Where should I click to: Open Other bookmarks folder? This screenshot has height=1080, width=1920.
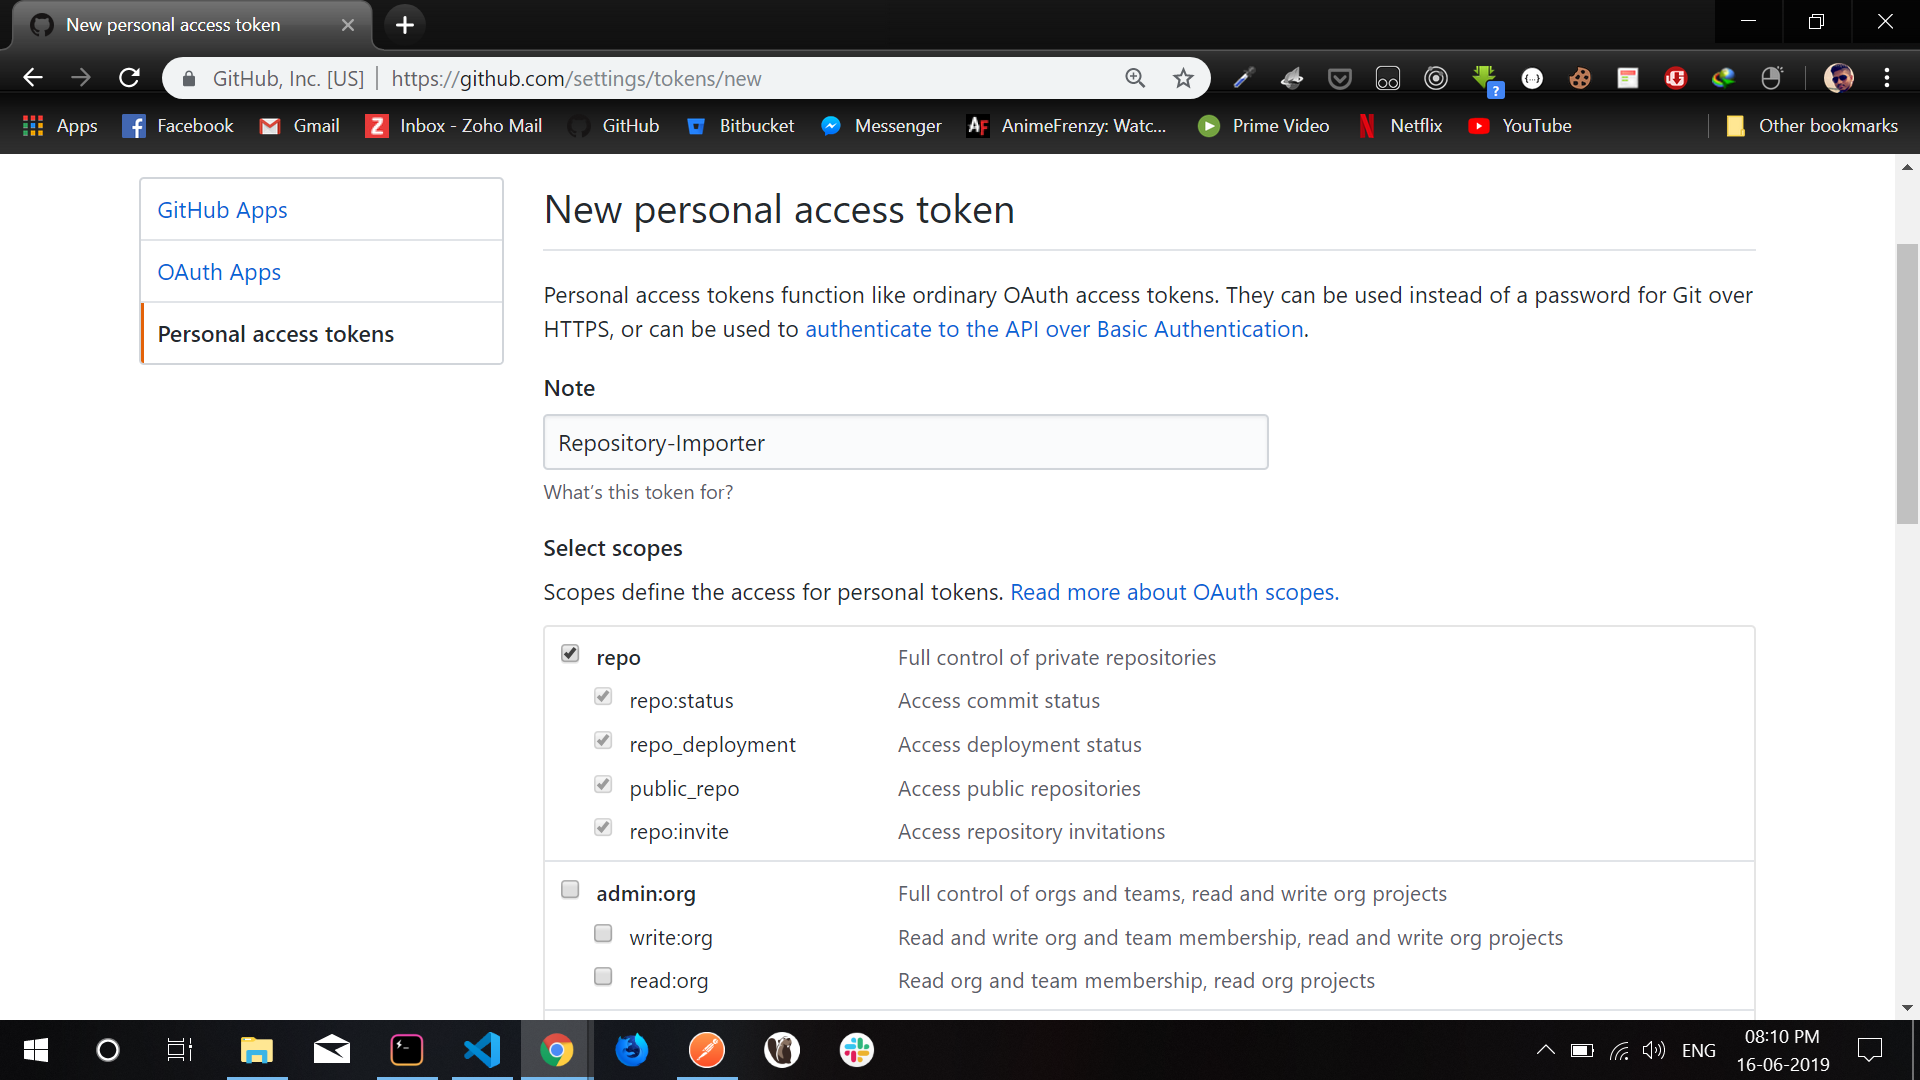[1812, 126]
